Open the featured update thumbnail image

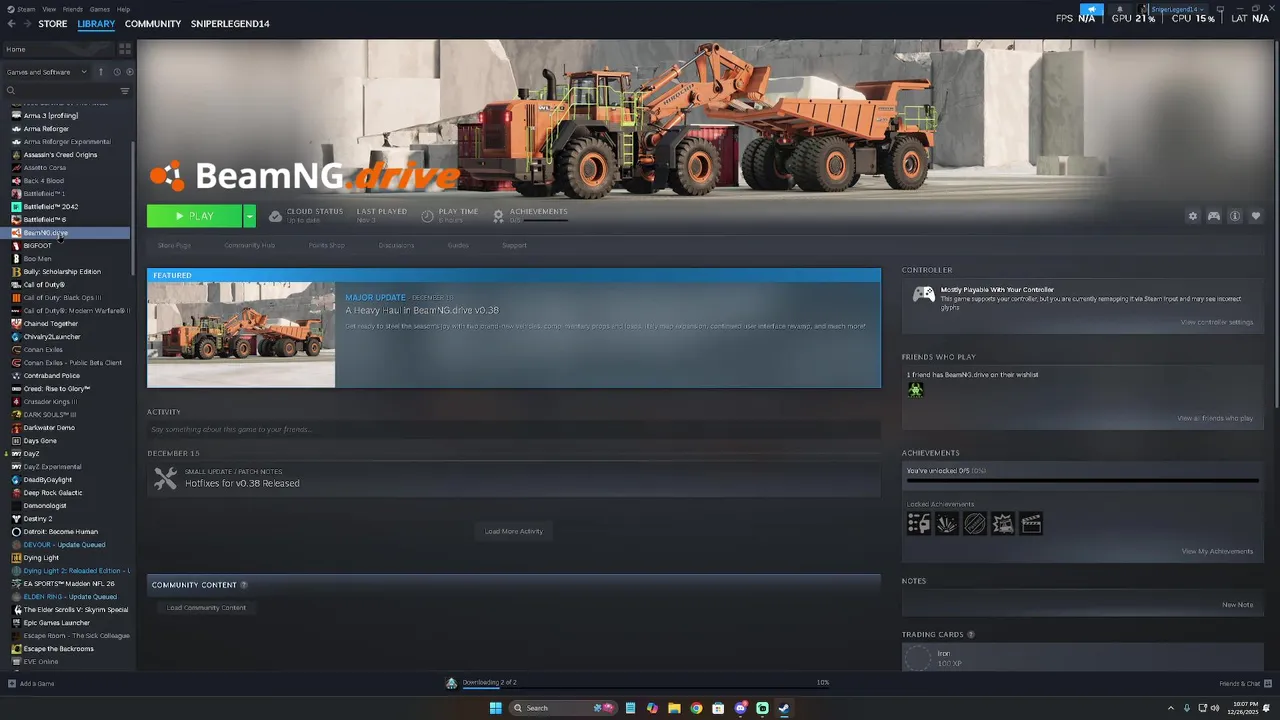point(241,335)
